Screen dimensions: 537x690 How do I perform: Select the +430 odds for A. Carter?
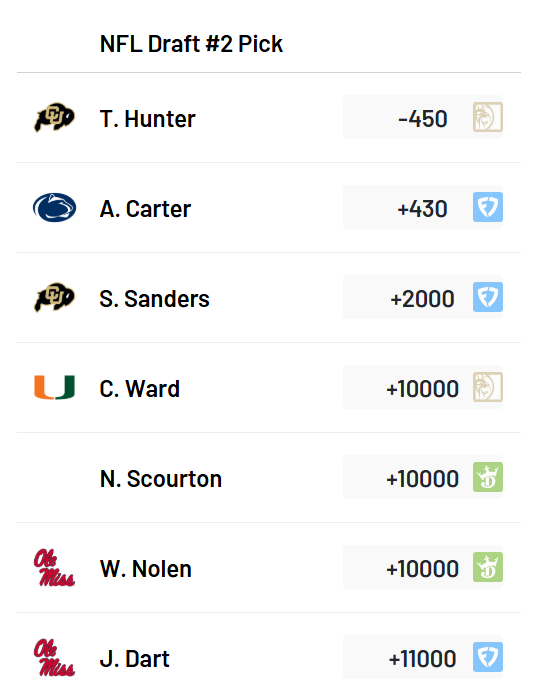coord(423,209)
